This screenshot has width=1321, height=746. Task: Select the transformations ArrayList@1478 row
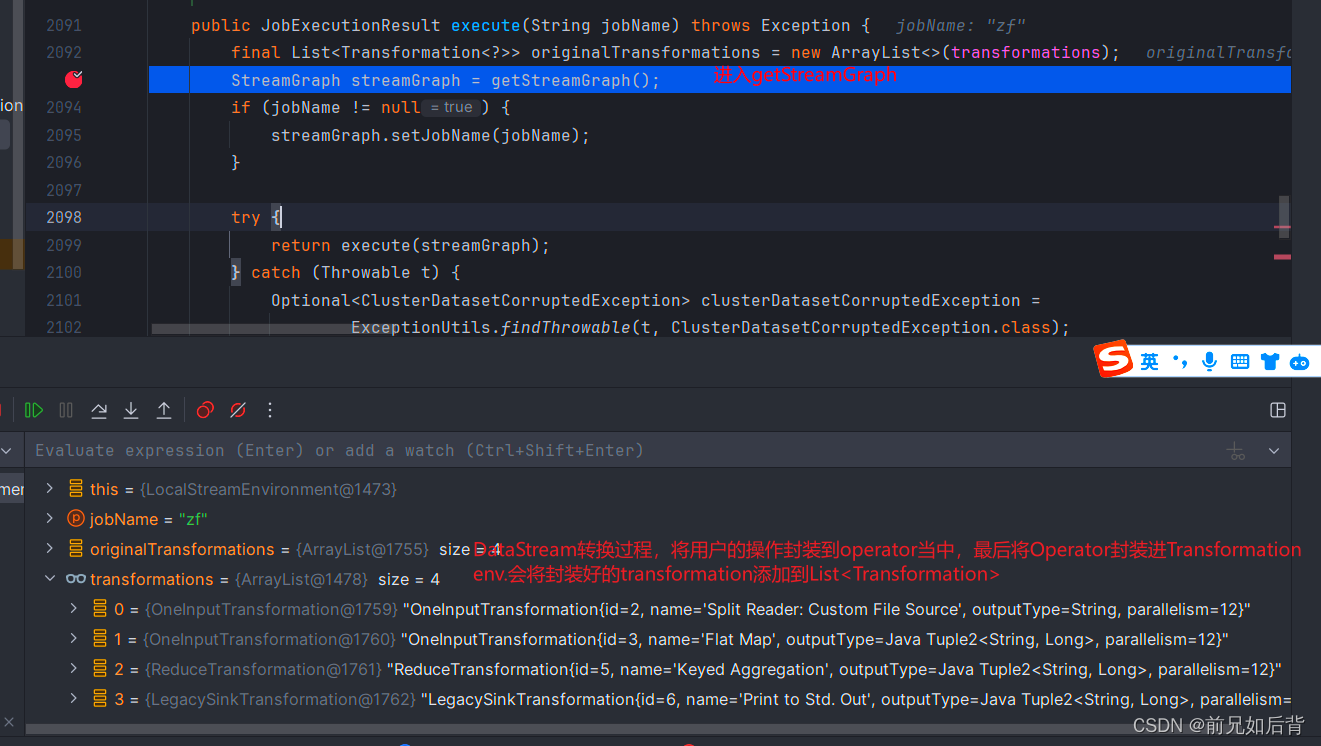pyautogui.click(x=658, y=579)
